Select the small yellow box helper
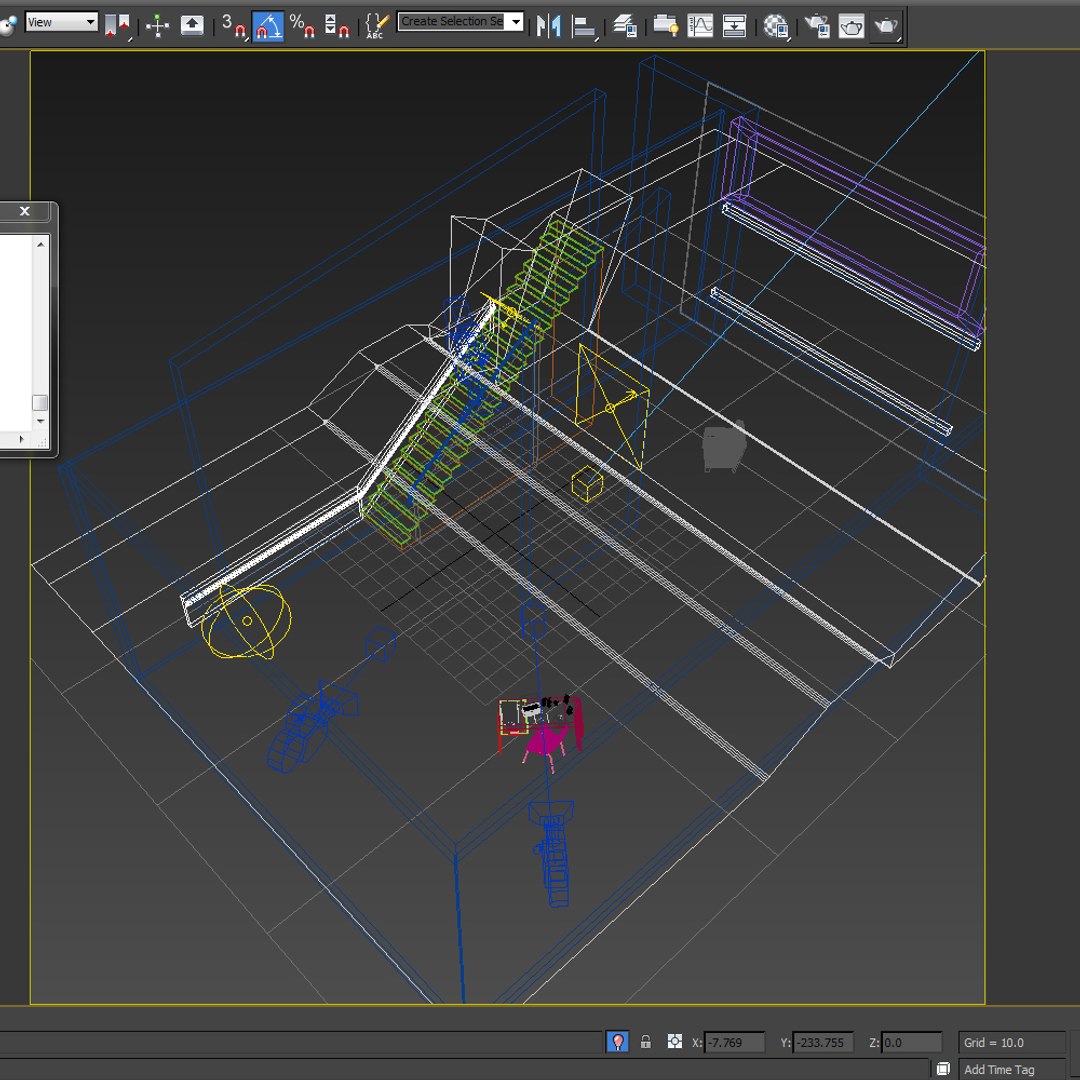This screenshot has height=1080, width=1080. (587, 484)
